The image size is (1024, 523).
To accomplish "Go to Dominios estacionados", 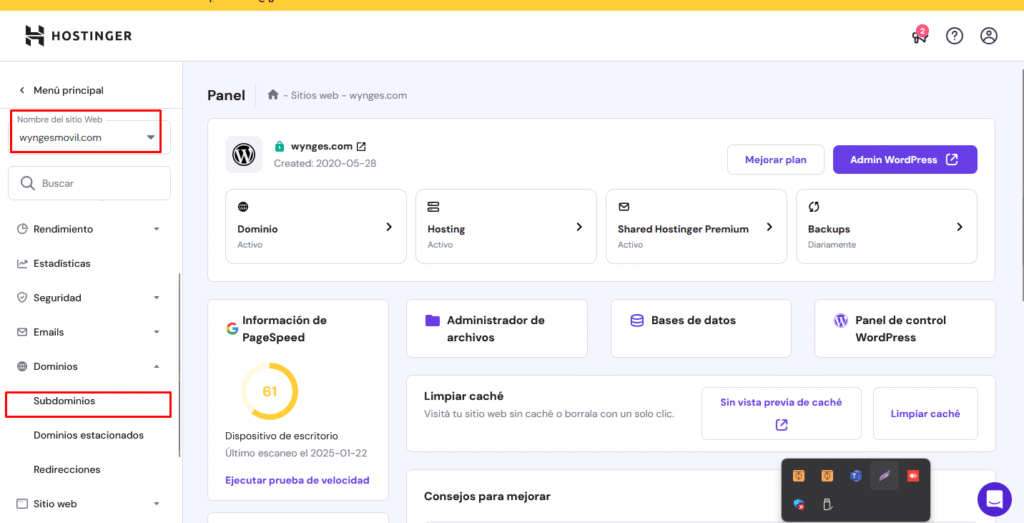I will [88, 435].
